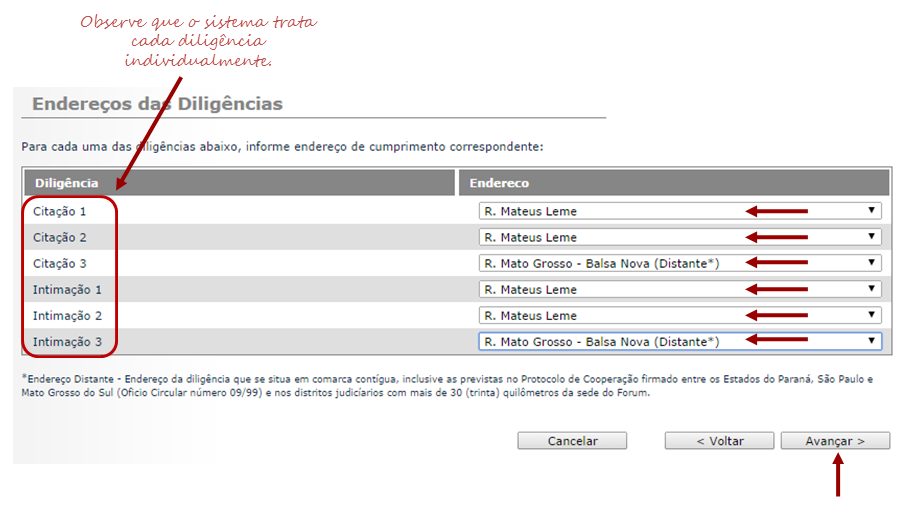Open the address dropdown for Intimação 3
The image size is (922, 508).
(680, 341)
